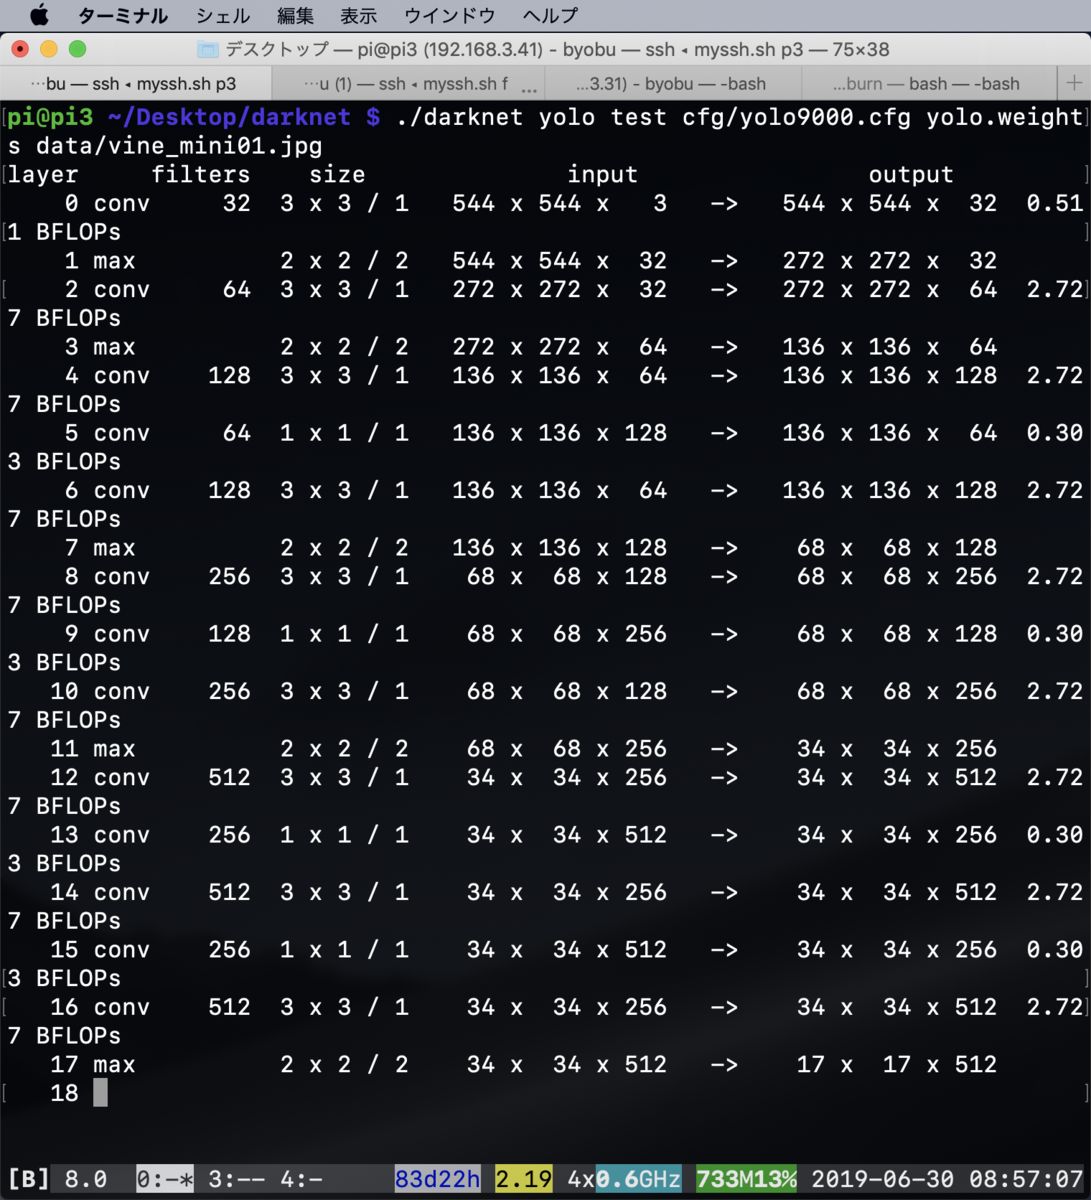Viewport: 1091px width, 1200px height.
Task: Click the 'output' column header
Action: (910, 175)
